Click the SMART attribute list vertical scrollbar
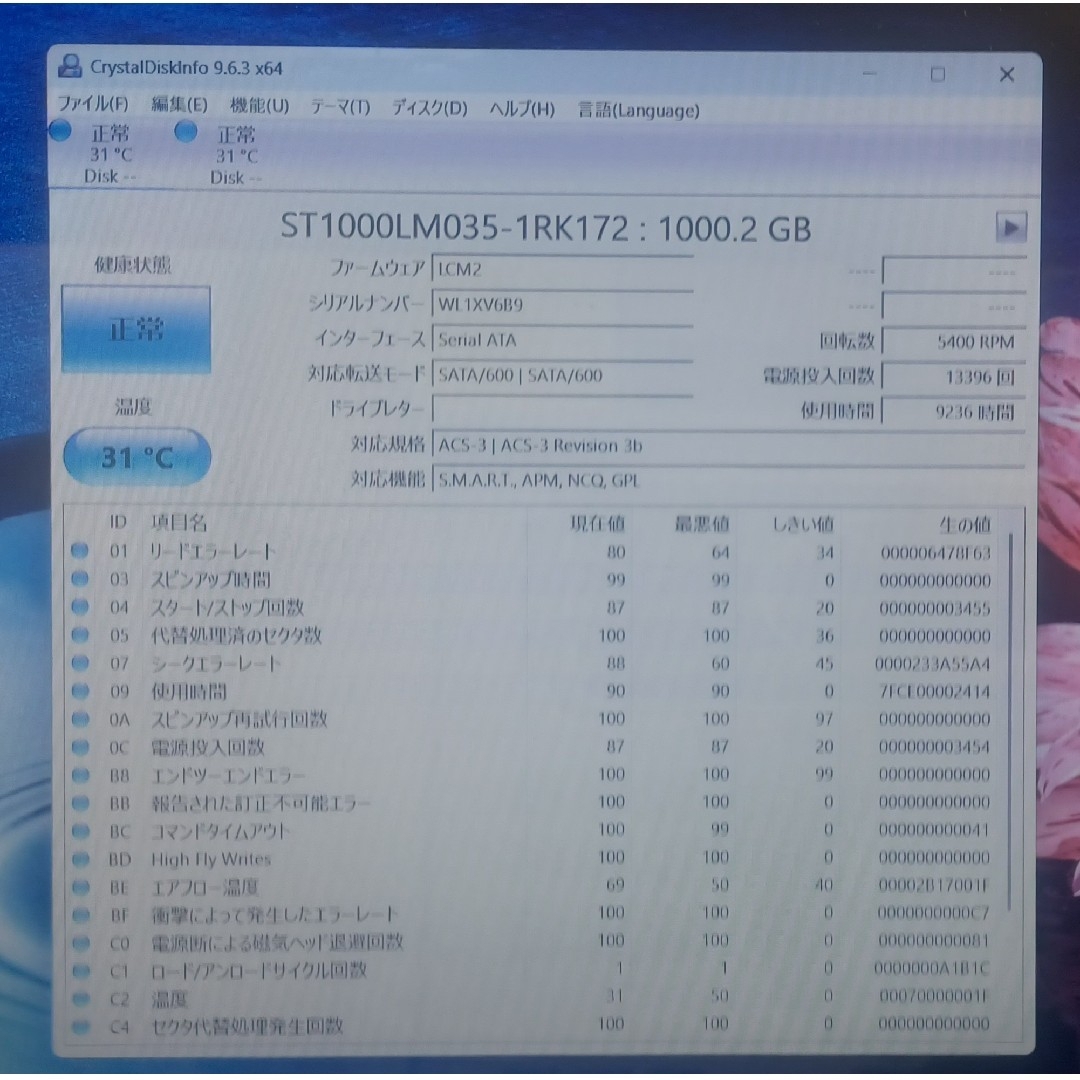Image resolution: width=1080 pixels, height=1080 pixels. point(1010,721)
